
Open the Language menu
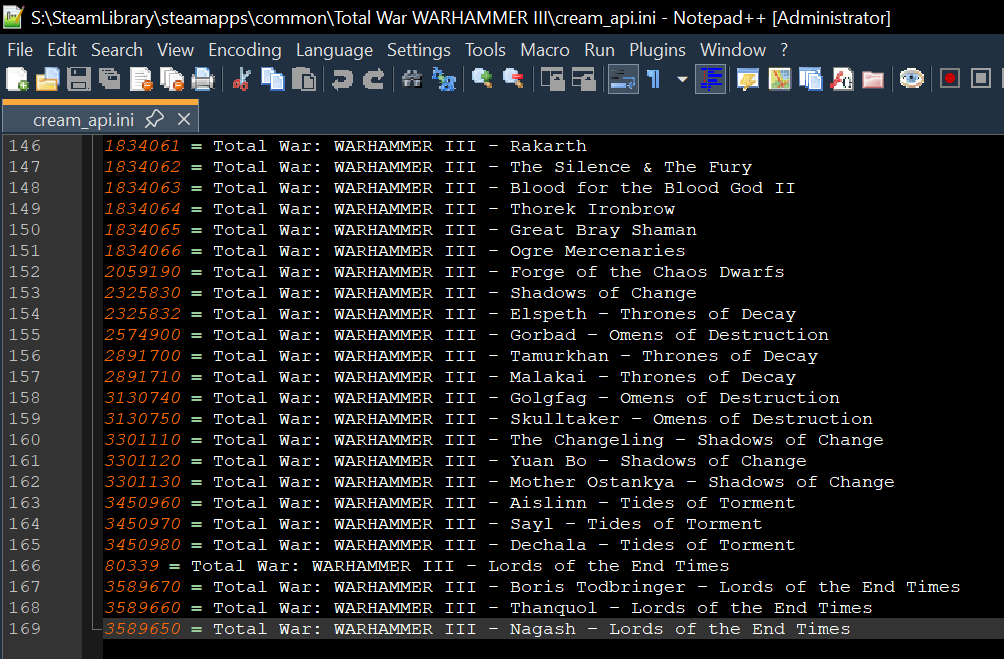[334, 50]
